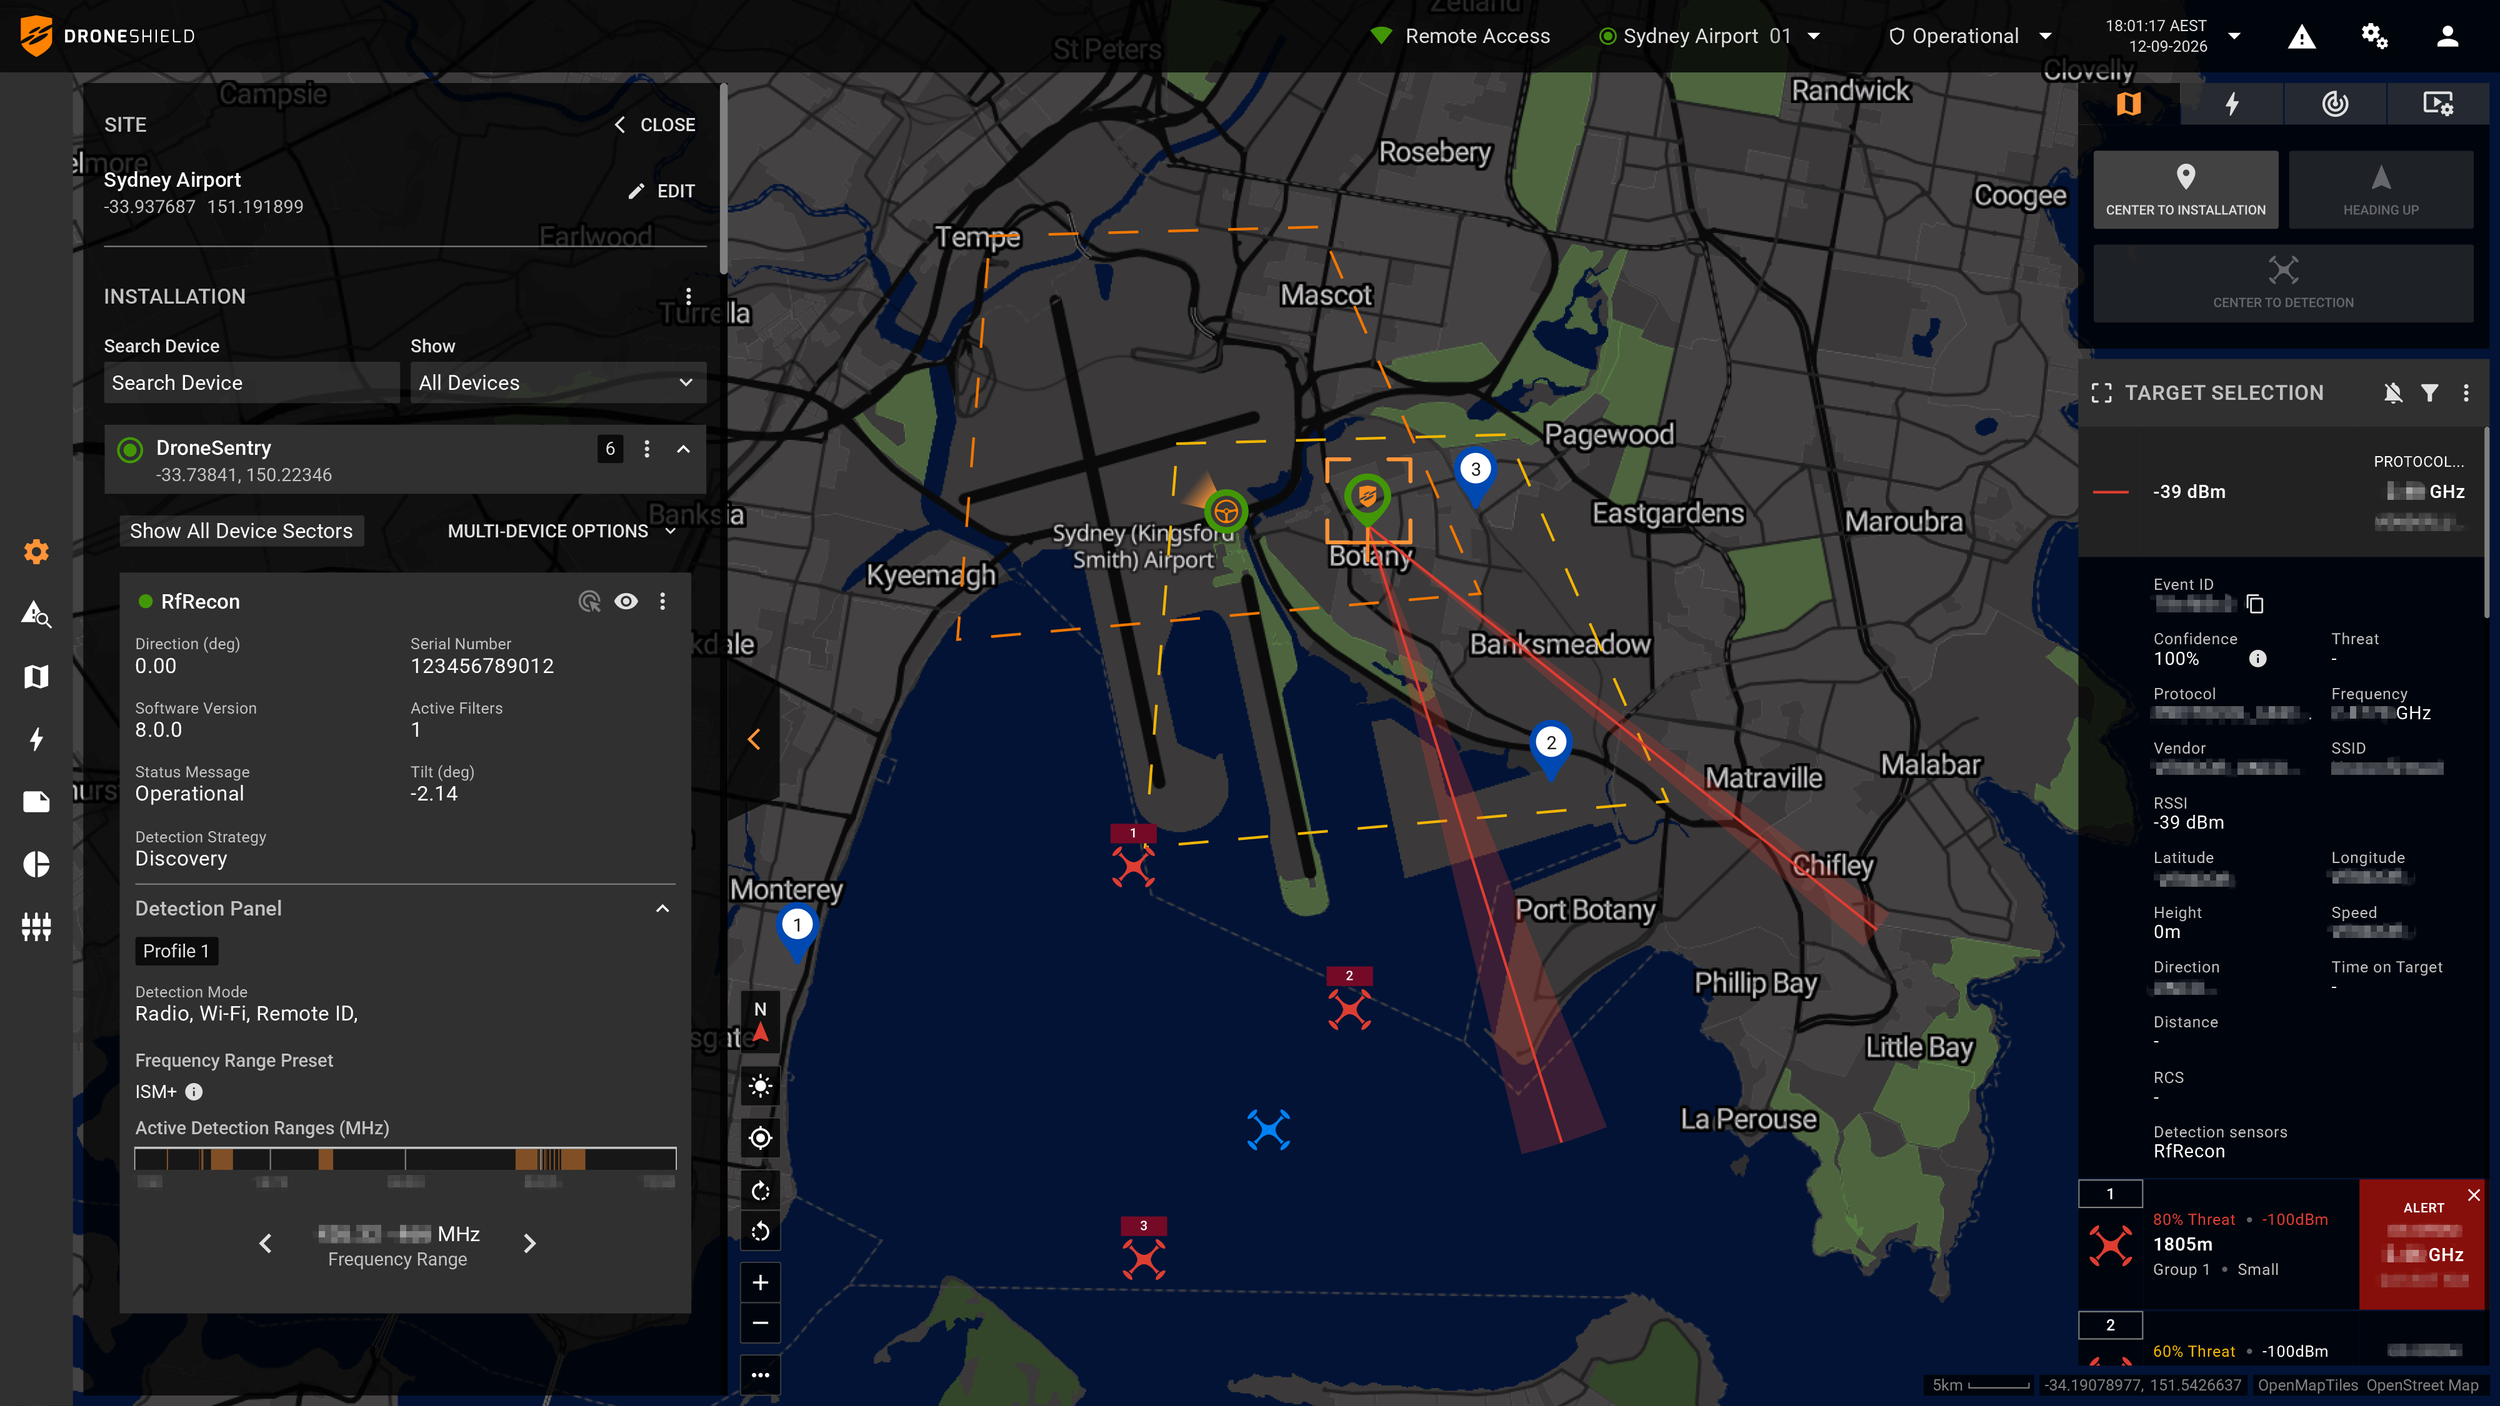Toggle Show All Device Sectors

click(x=241, y=531)
